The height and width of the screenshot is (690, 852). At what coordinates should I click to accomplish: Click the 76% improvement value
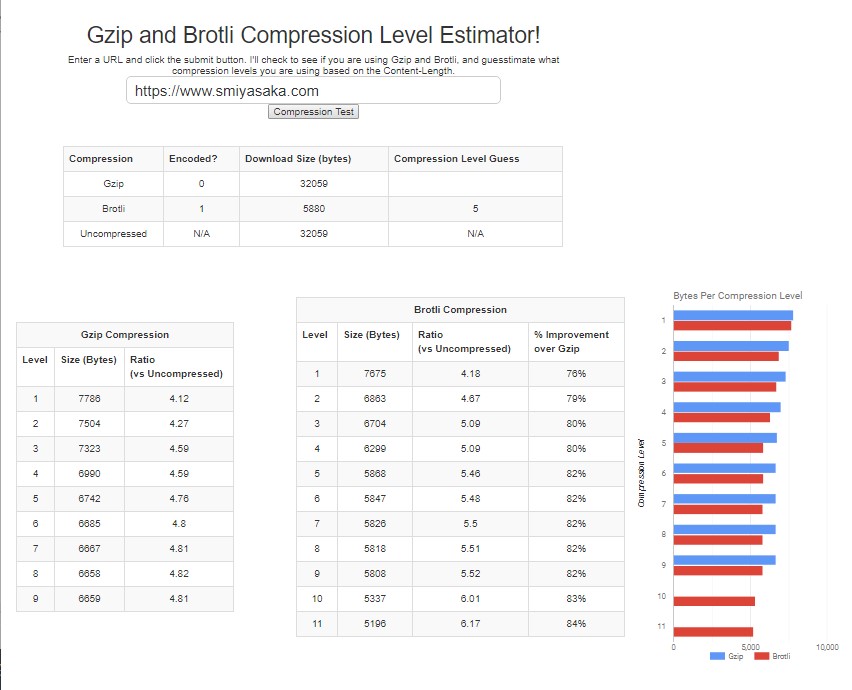coord(576,374)
